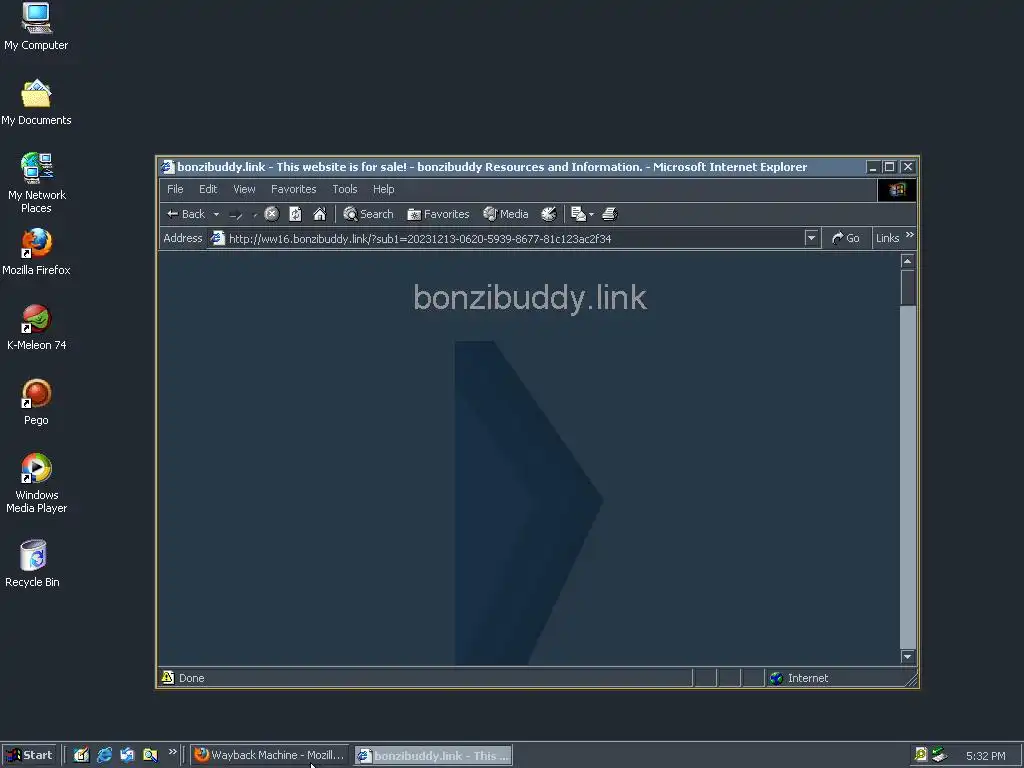Stop page loading with the Stop icon
Screen dimensions: 1024x768
click(272, 214)
